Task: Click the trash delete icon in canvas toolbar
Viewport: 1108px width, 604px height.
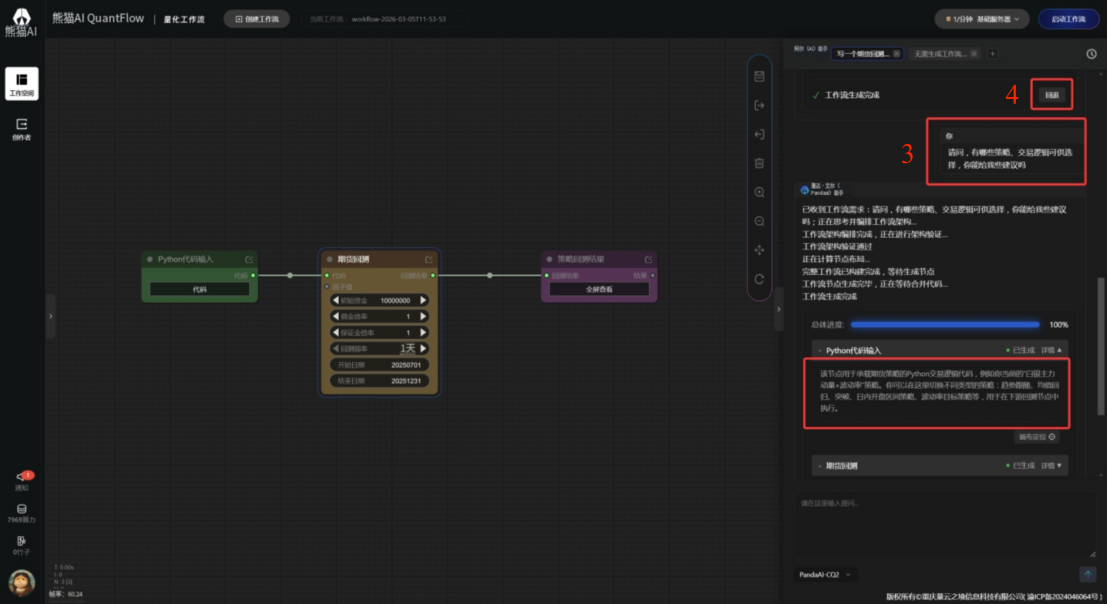Action: point(760,163)
